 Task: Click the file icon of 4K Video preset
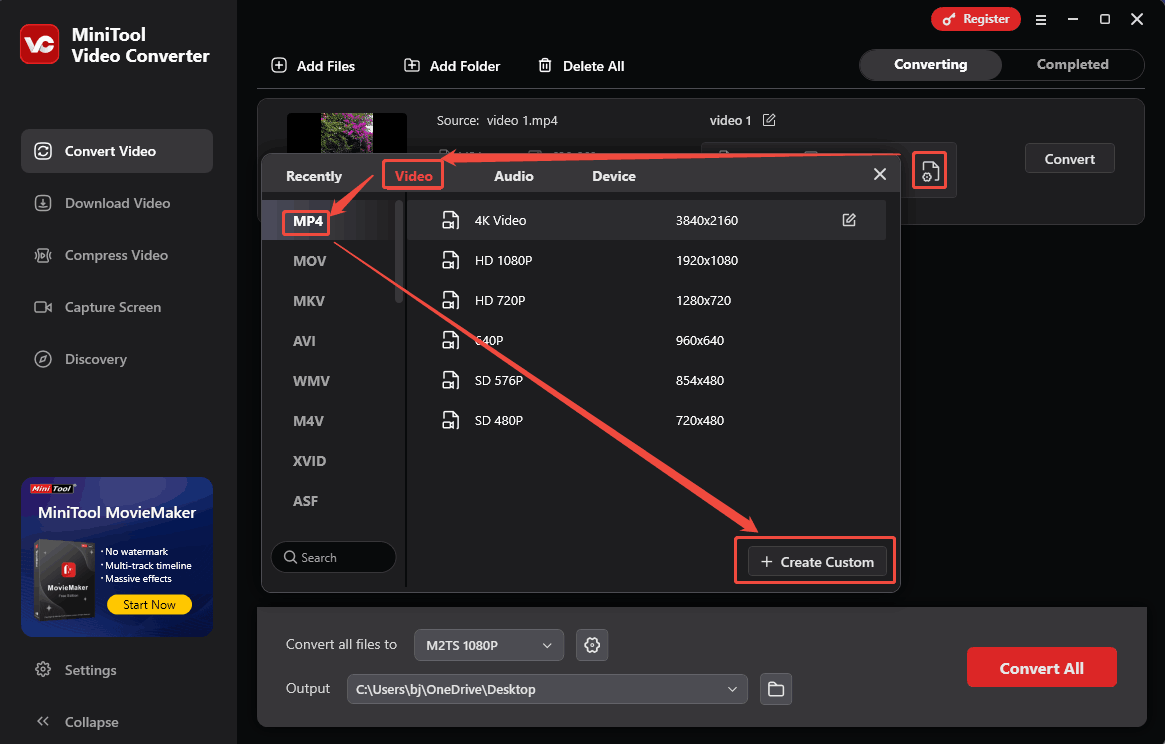point(450,220)
